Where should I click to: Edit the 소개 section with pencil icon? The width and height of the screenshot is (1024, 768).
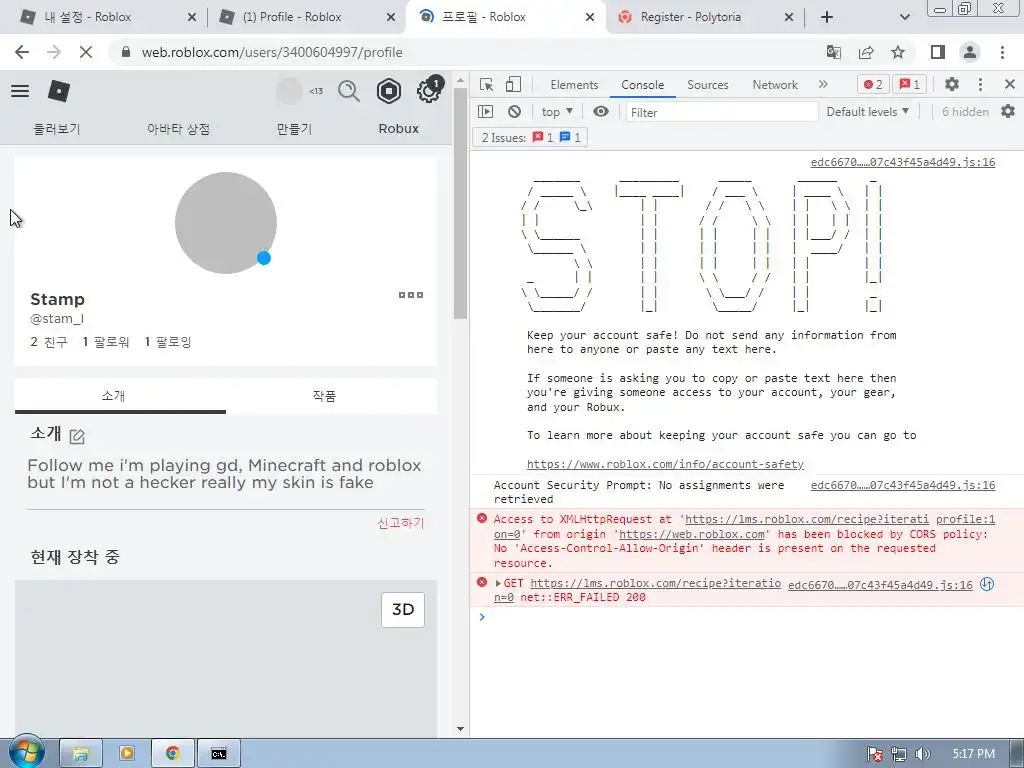(77, 436)
